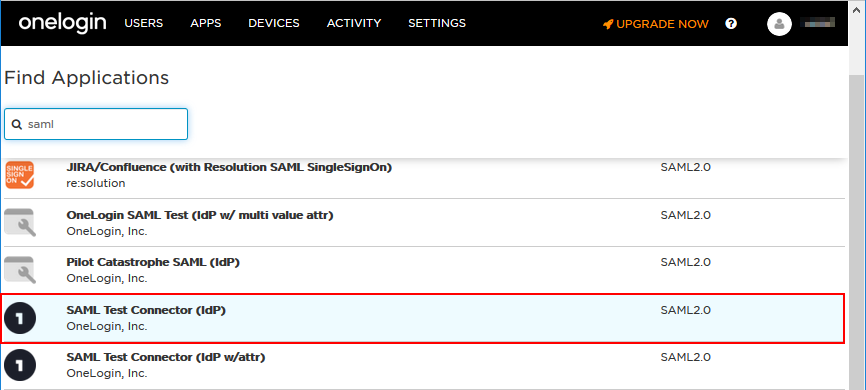This screenshot has height=390, width=866.
Task: Select SAML Test Connector (IdP) title
Action: coord(146,310)
